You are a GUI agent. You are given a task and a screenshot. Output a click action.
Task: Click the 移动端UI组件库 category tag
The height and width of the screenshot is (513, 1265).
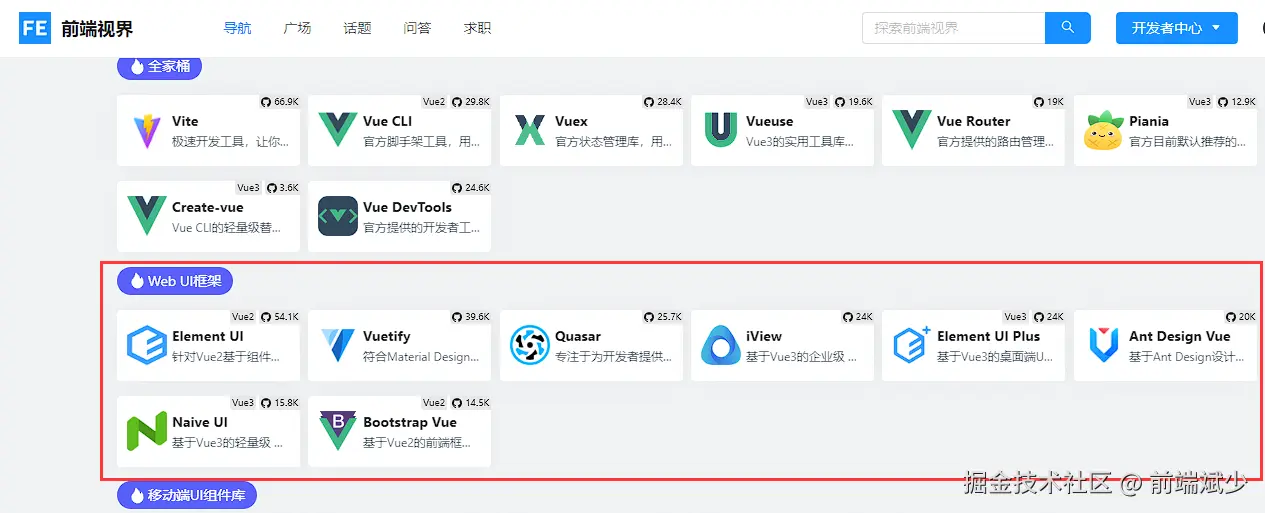click(x=187, y=495)
